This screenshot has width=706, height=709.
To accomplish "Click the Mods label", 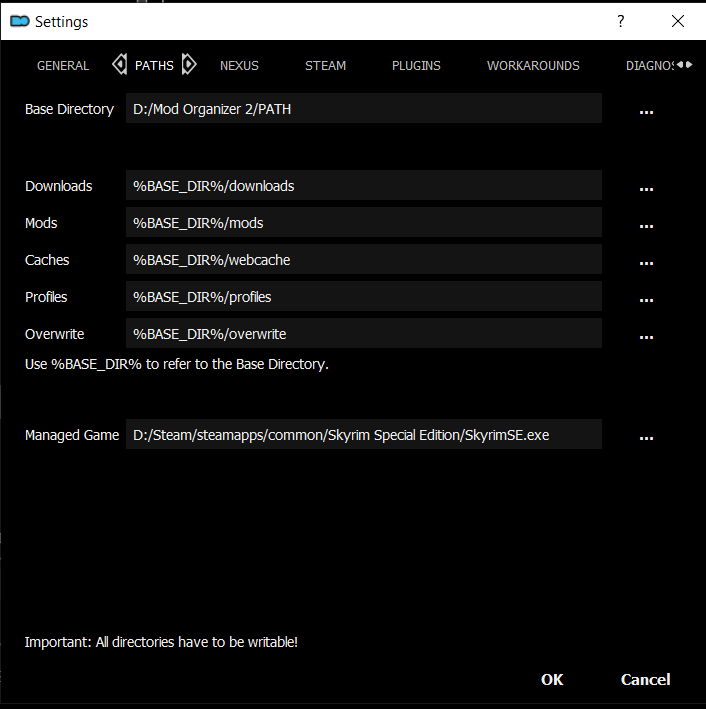I will [41, 223].
